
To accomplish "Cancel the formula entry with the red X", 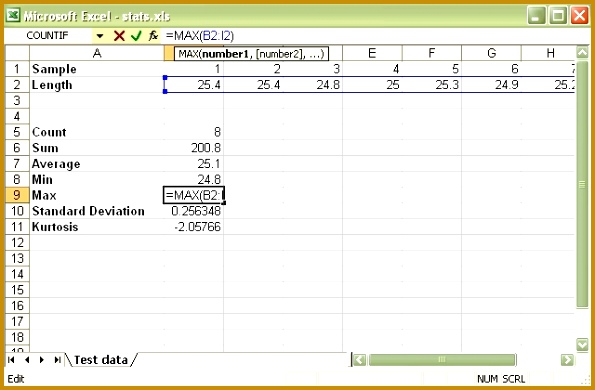I will [119, 36].
